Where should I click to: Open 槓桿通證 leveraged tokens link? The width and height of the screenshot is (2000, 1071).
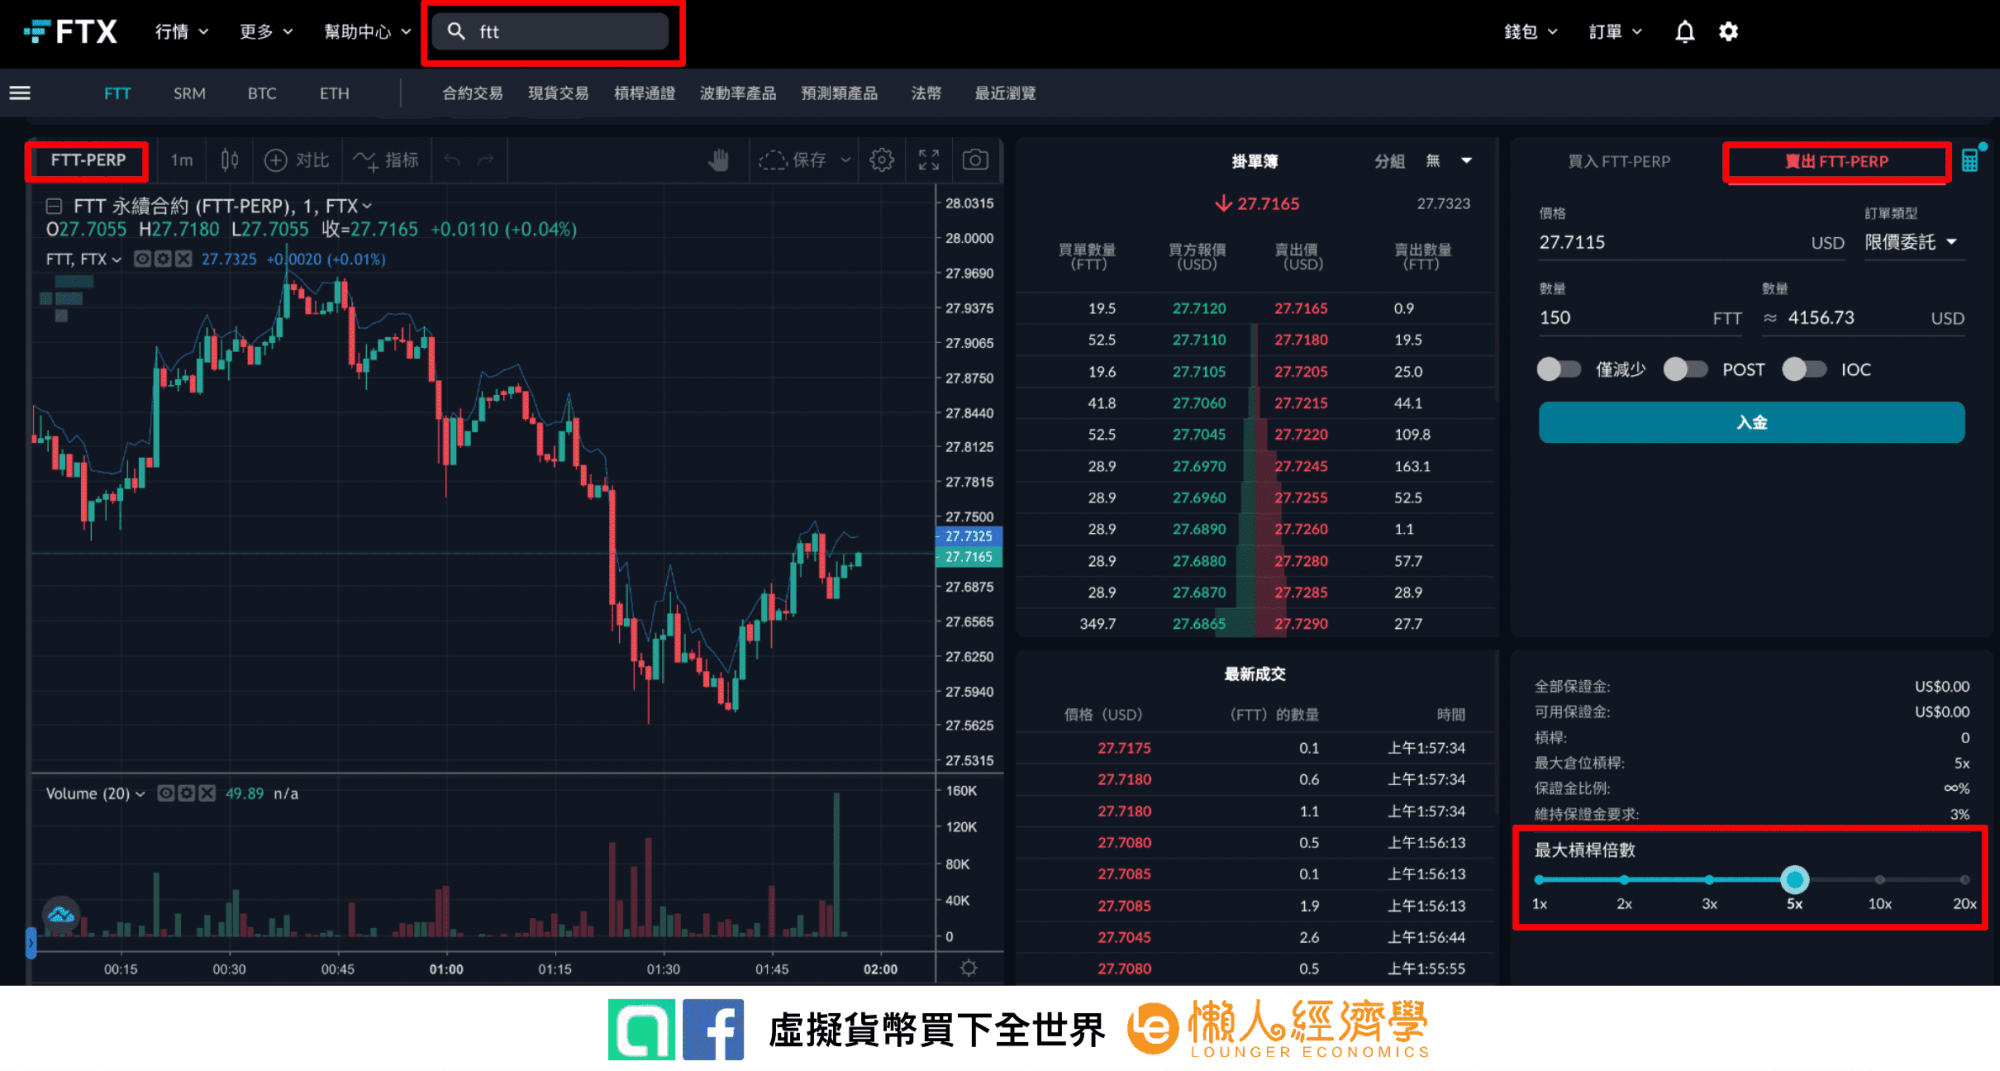(x=644, y=93)
